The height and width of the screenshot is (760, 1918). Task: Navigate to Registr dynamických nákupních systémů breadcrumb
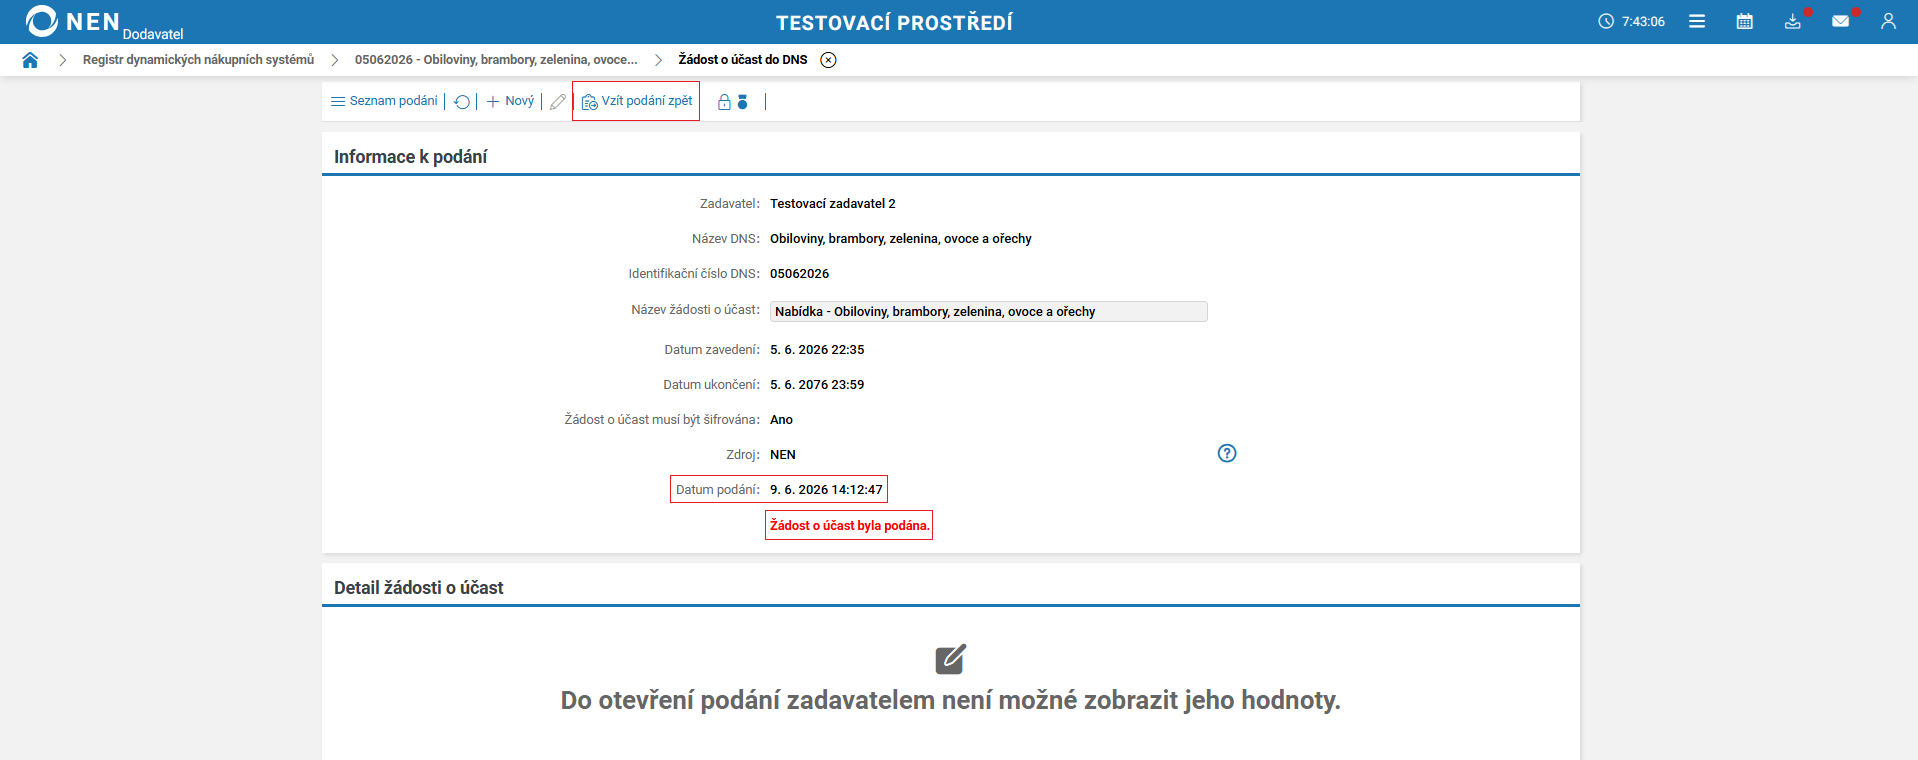[198, 60]
